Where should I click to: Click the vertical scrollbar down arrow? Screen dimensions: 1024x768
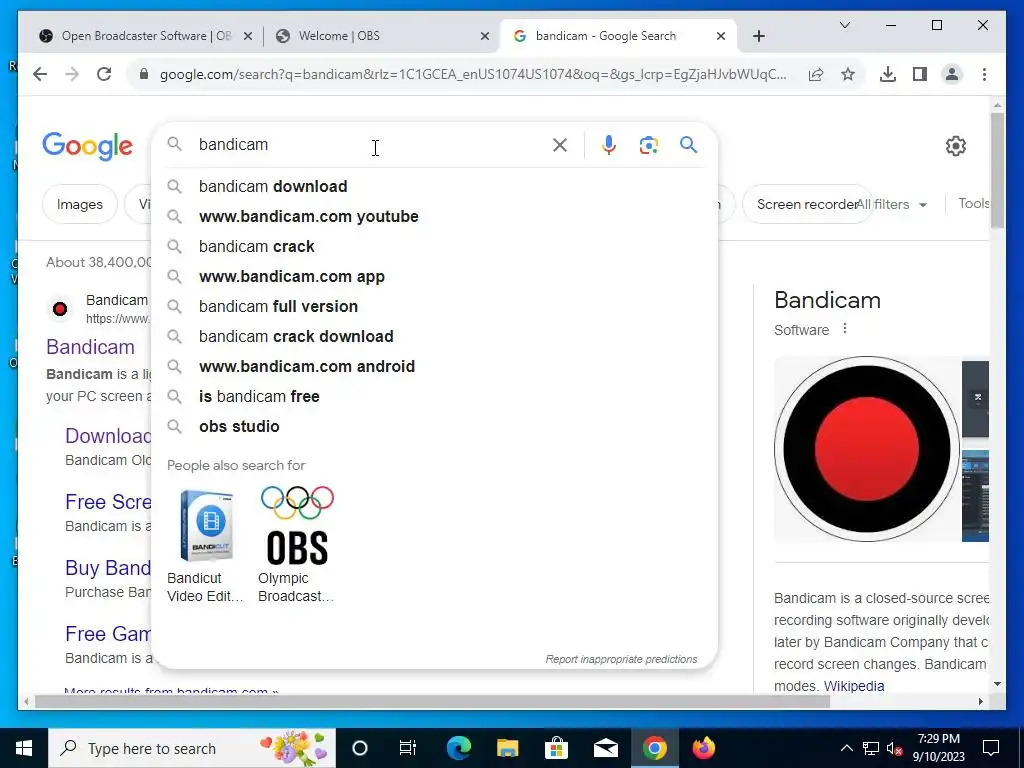[x=997, y=684]
